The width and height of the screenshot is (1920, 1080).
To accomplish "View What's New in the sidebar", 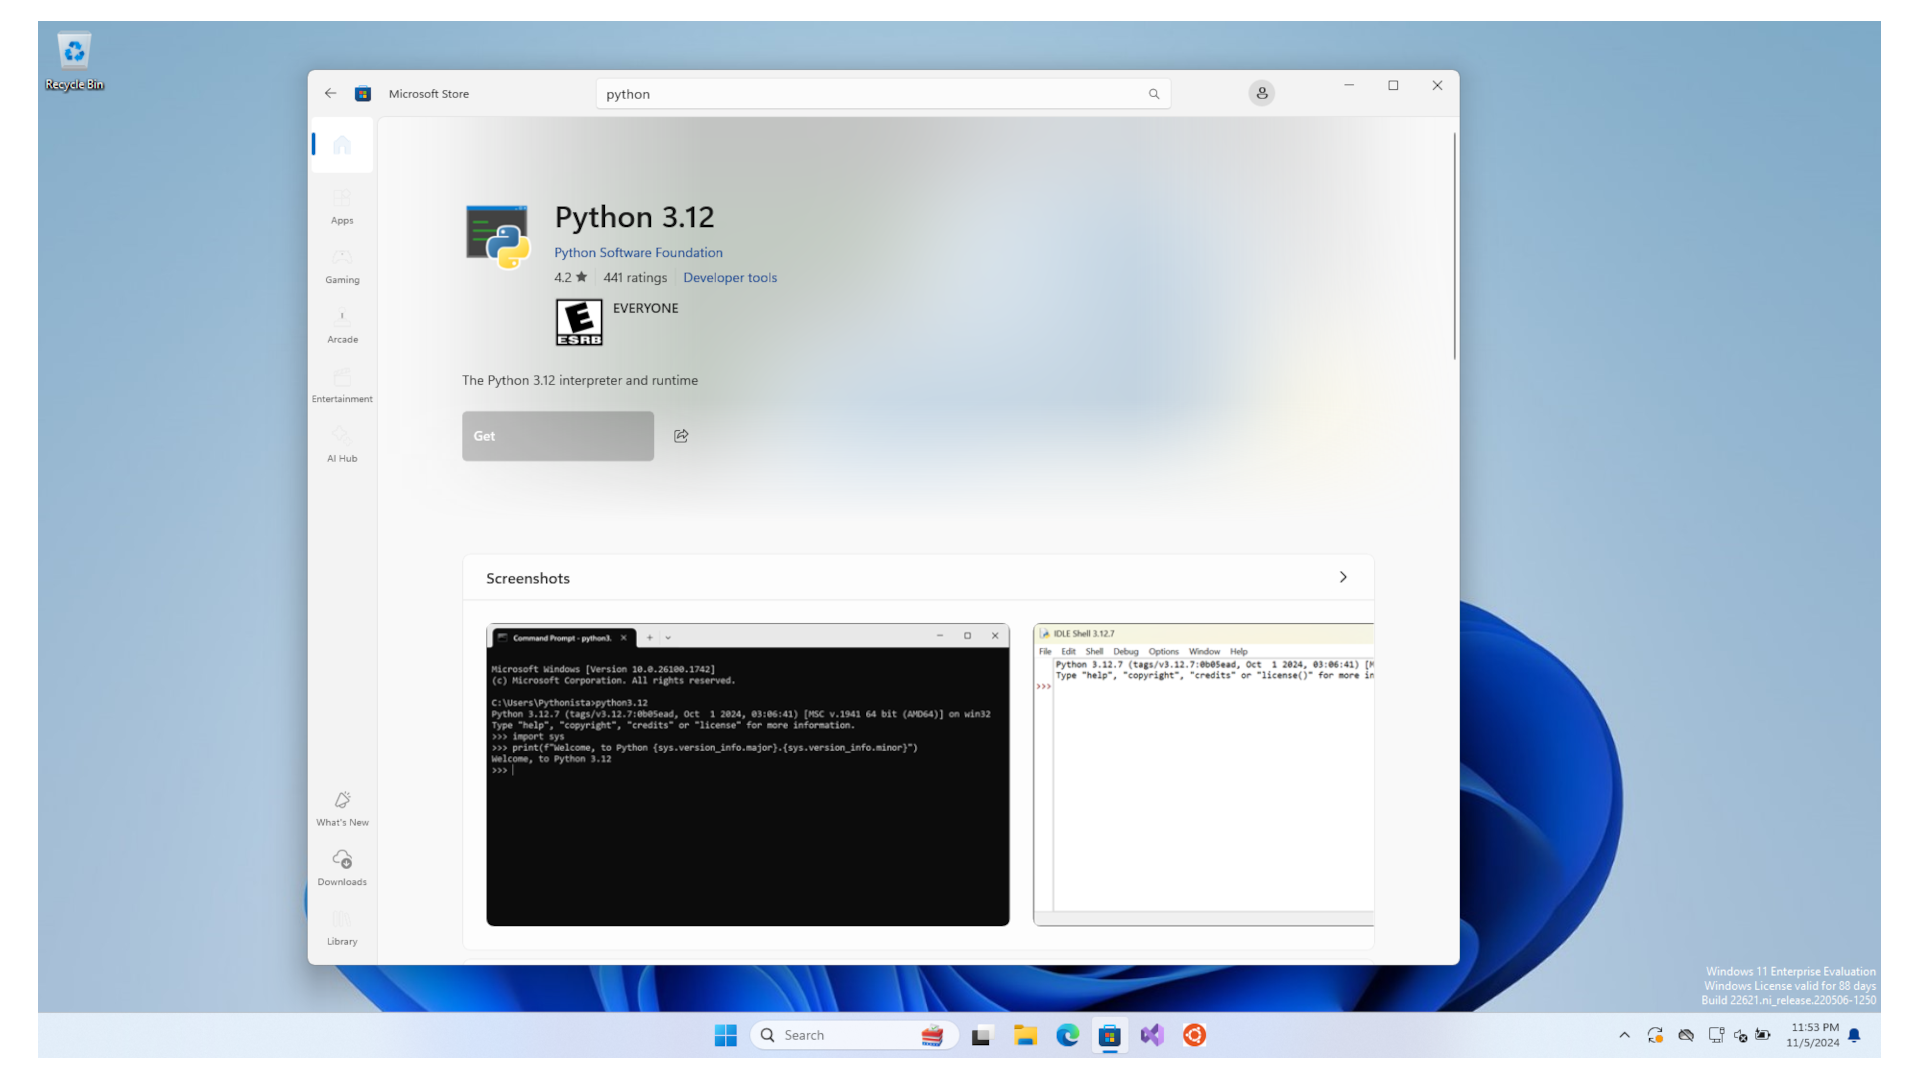I will (341, 806).
